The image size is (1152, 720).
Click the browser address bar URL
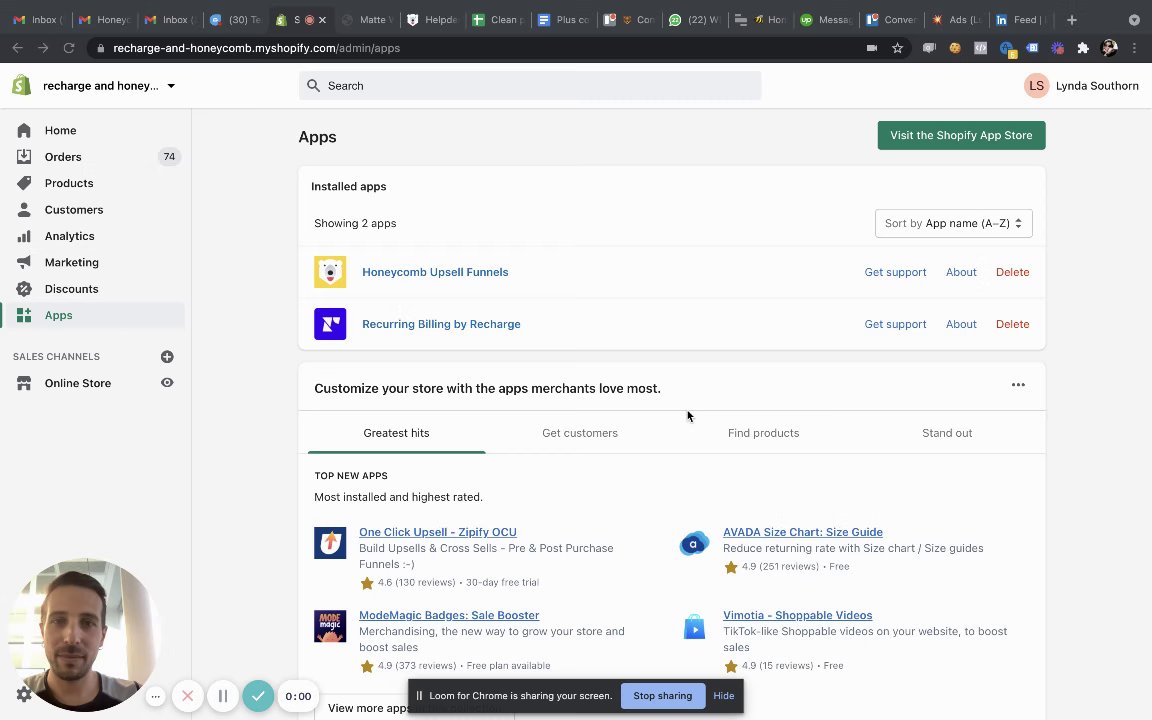256,48
